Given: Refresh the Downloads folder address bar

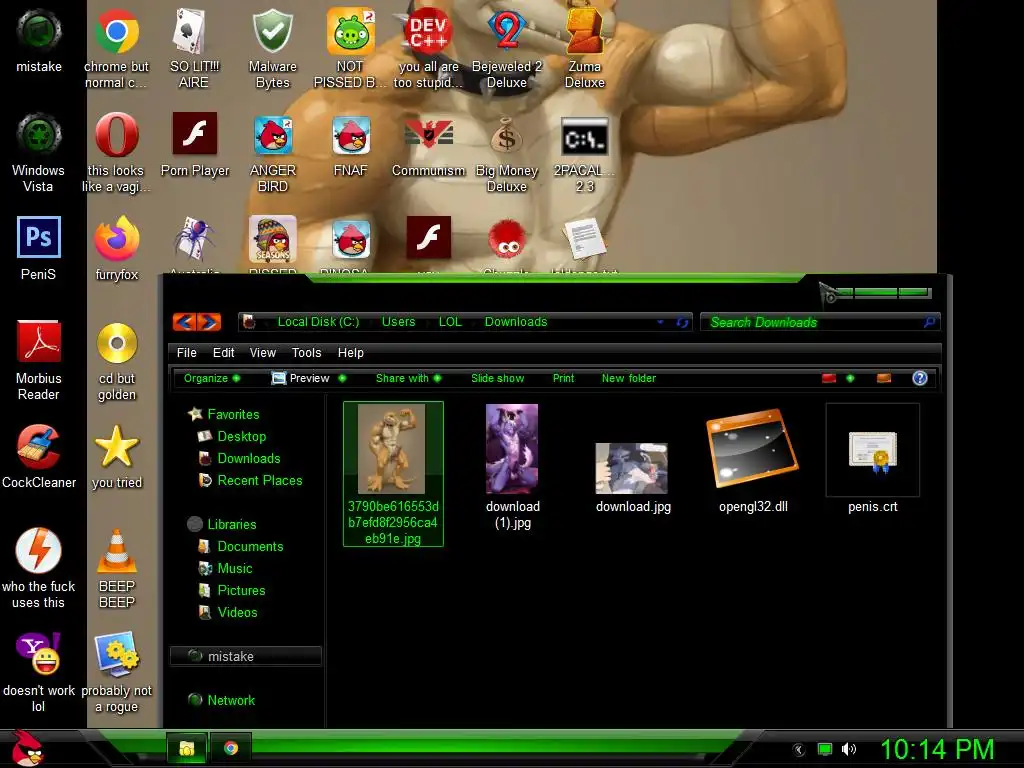Looking at the screenshot, I should click(x=682, y=322).
